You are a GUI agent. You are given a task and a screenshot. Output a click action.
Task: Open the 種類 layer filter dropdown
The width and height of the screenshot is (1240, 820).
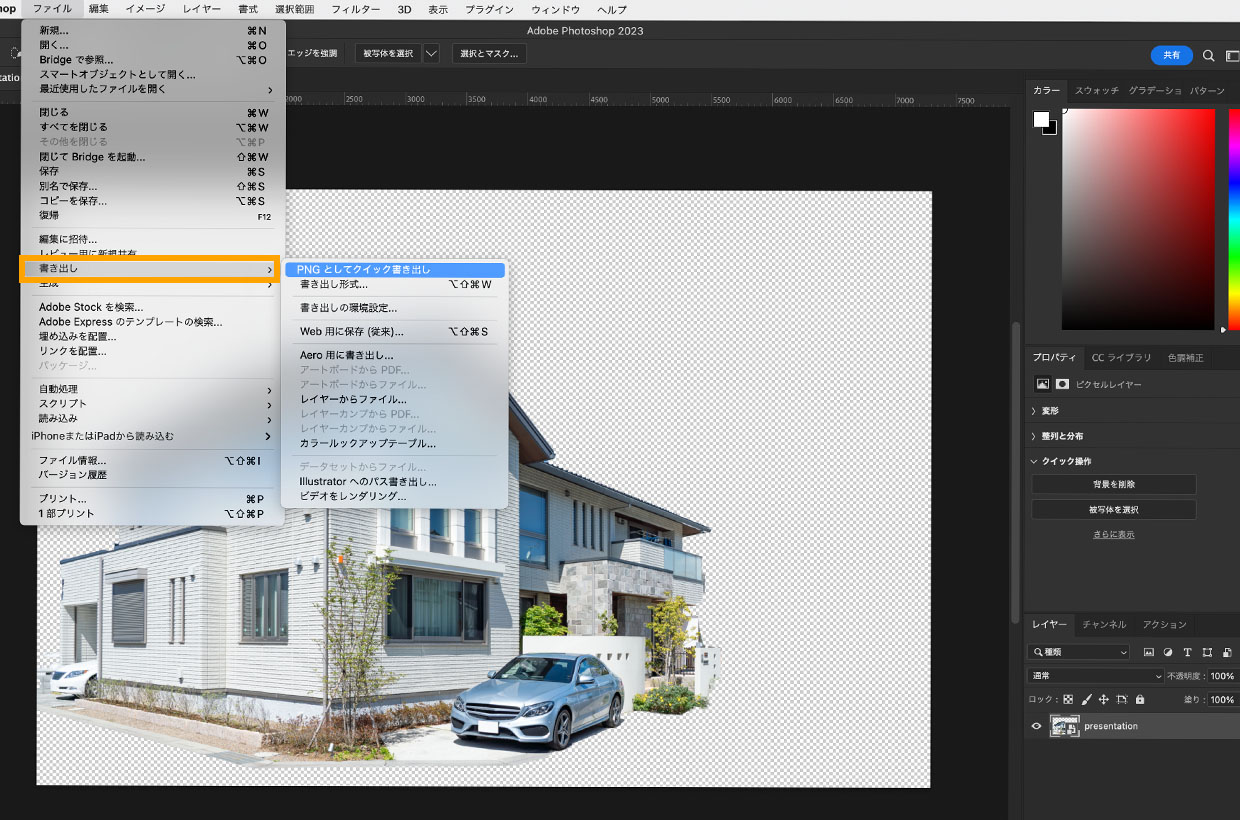tap(1079, 652)
